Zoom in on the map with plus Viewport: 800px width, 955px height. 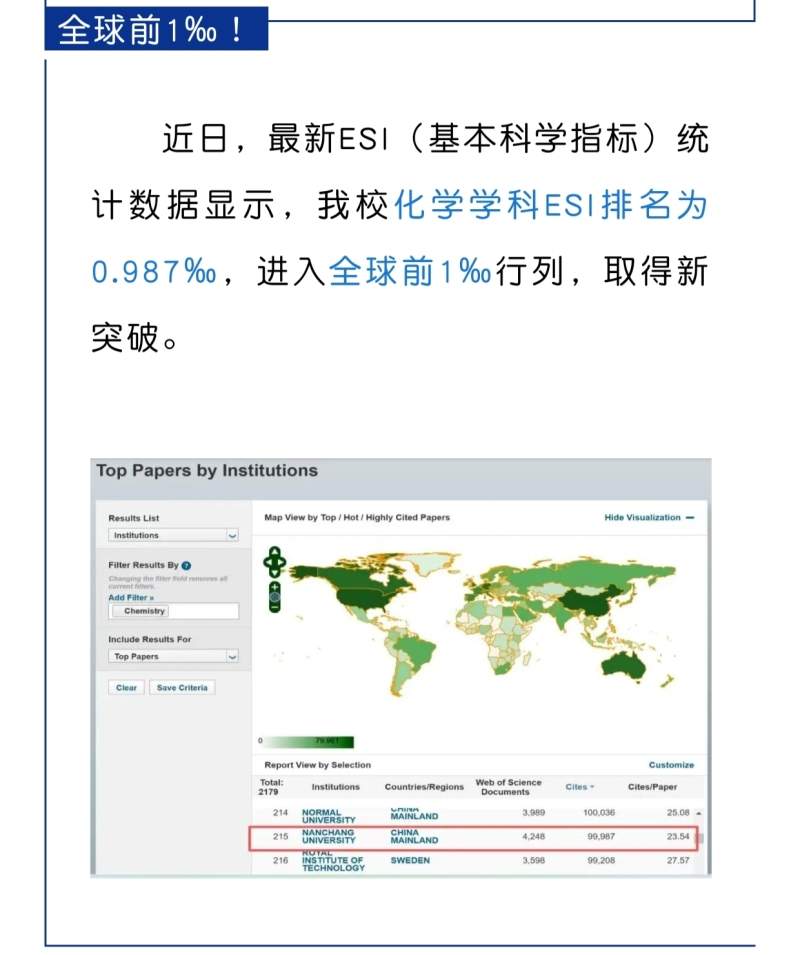[x=274, y=587]
